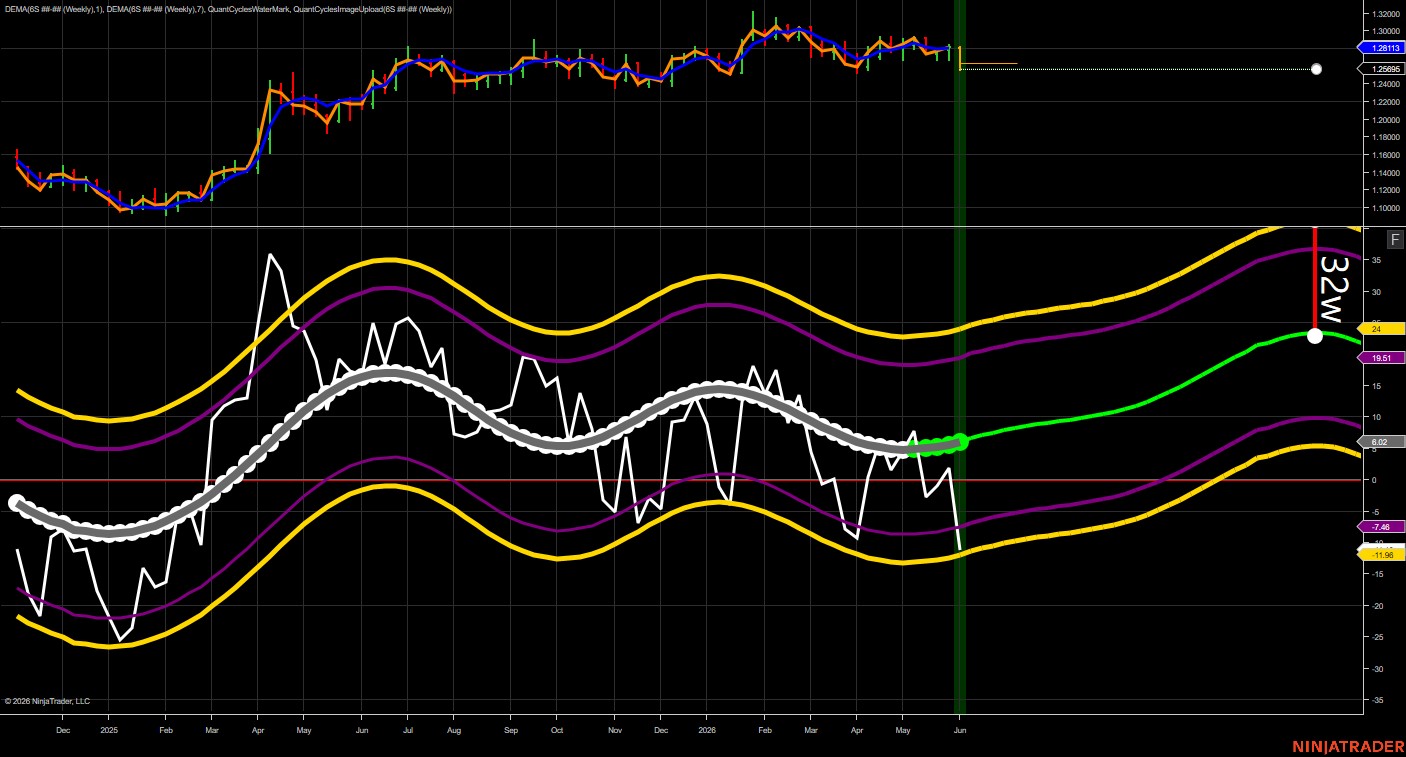Click the 2026 label on the time axis
The image size is (1406, 757).
[706, 730]
